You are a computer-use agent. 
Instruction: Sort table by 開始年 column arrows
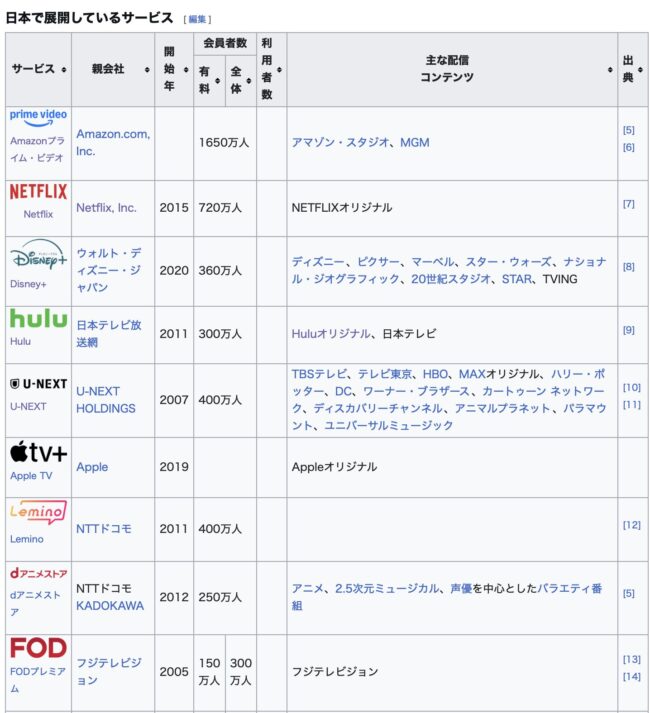186,70
